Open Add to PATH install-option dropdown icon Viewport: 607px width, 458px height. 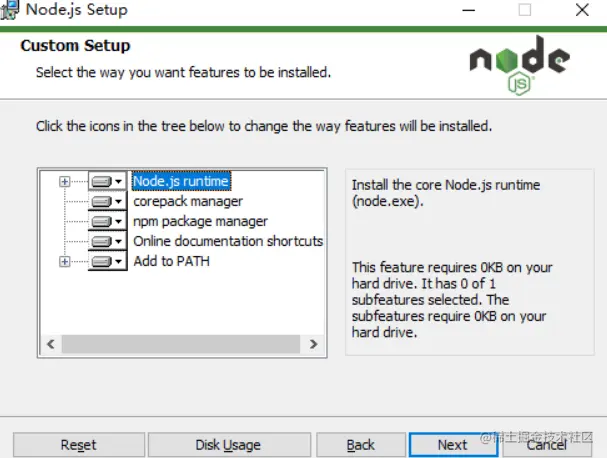[x=107, y=262]
